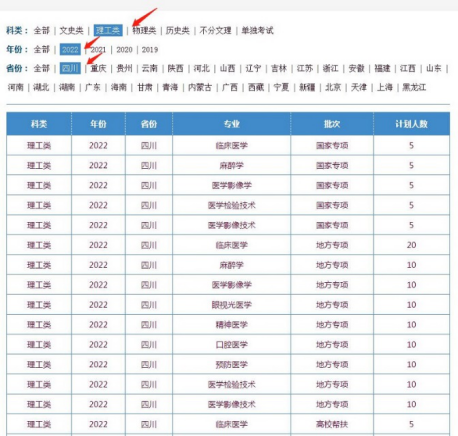
Task: Click 预防医学 in the major column
Action: tap(232, 364)
